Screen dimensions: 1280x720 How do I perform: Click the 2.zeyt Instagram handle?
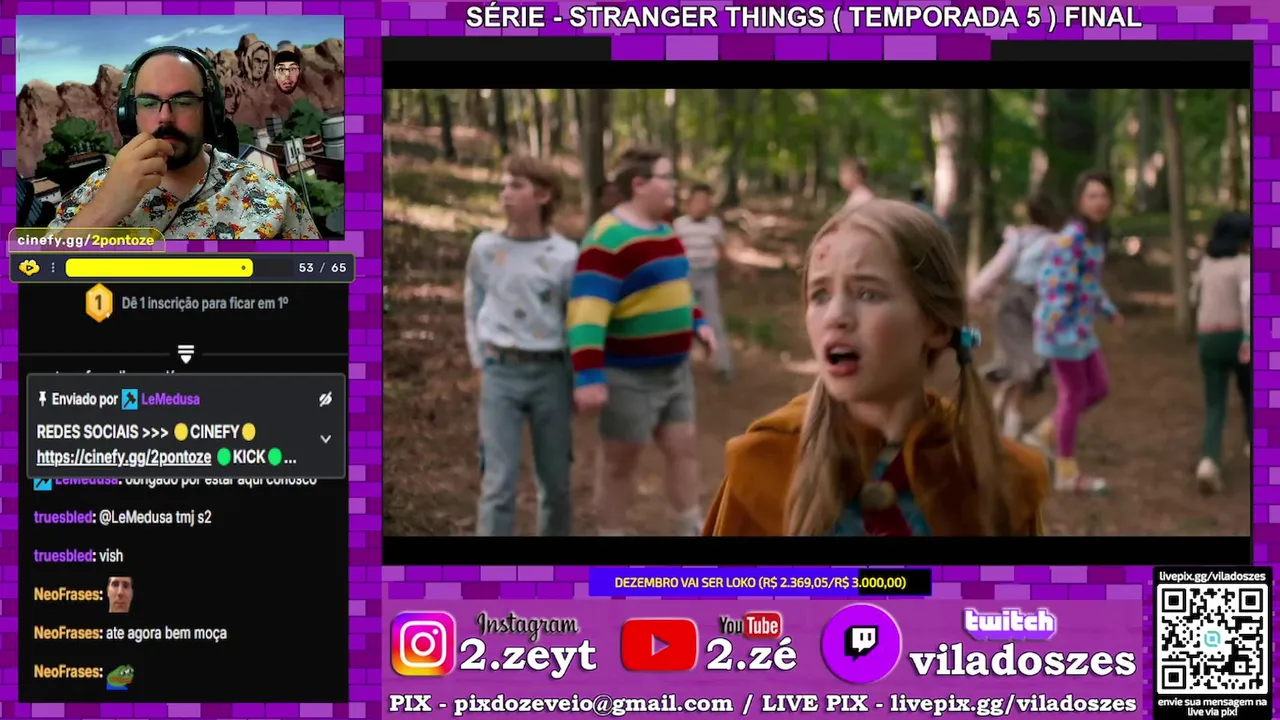(x=528, y=656)
